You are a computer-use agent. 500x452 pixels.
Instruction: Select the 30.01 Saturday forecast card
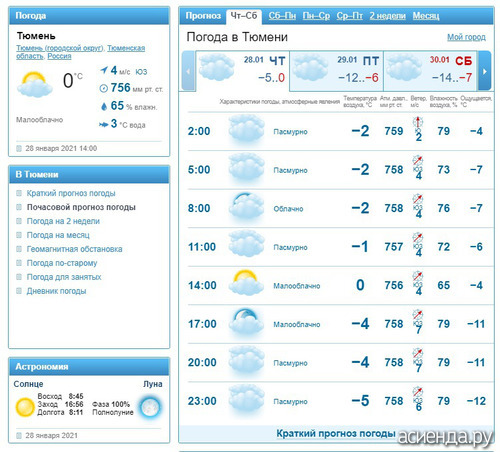(x=431, y=70)
